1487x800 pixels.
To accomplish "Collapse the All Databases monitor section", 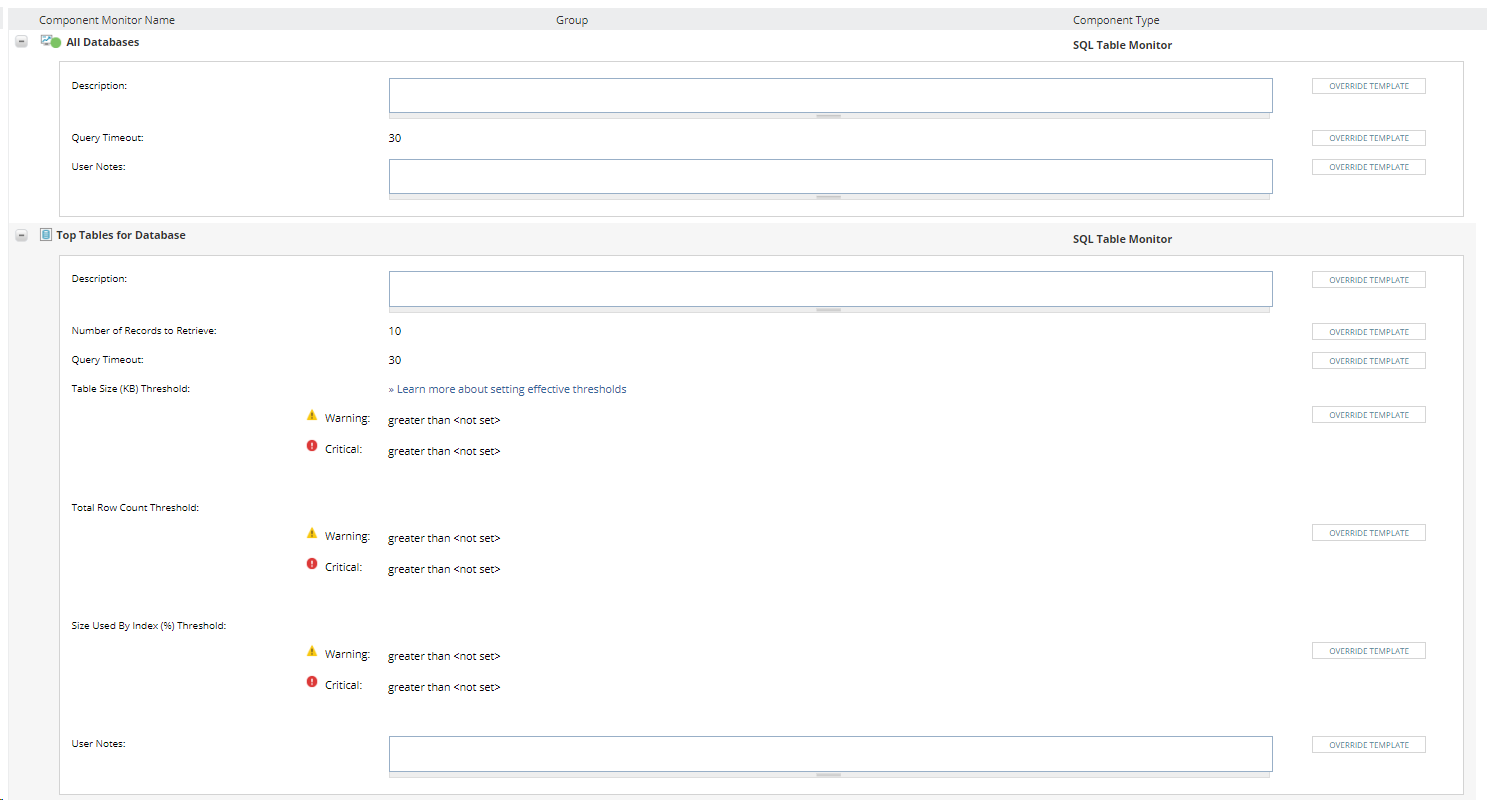I will [21, 41].
